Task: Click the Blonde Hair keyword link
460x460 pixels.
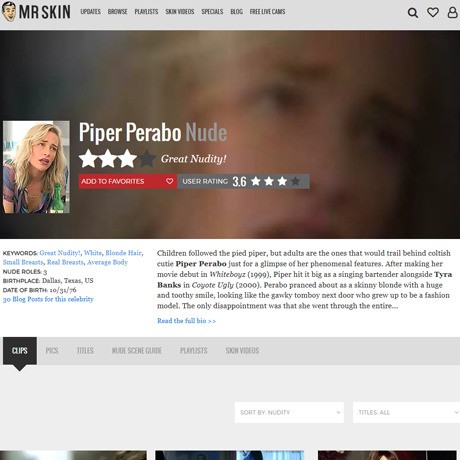Action: 123,253
